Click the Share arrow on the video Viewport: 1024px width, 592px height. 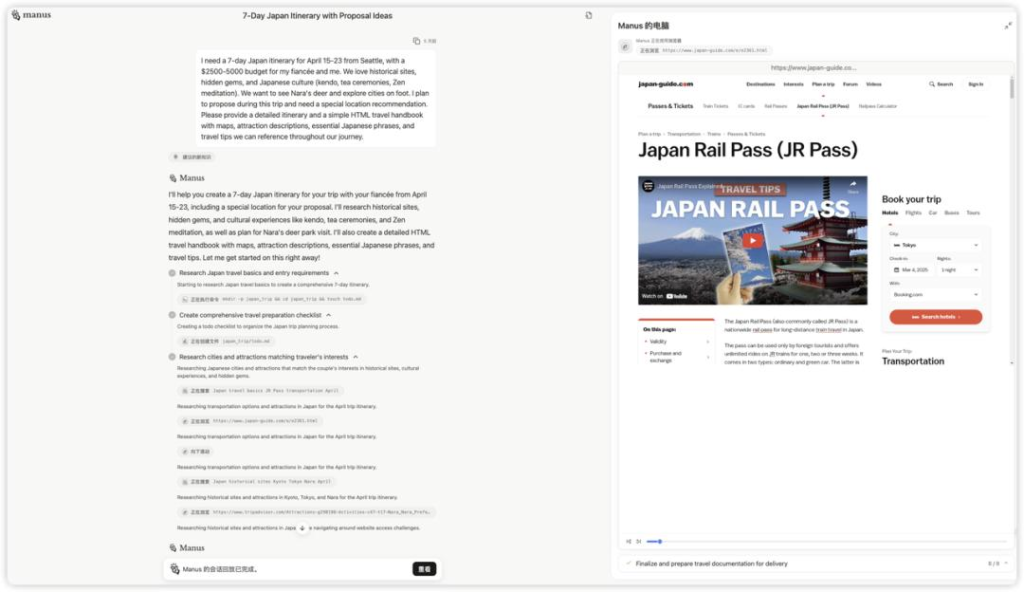(853, 187)
